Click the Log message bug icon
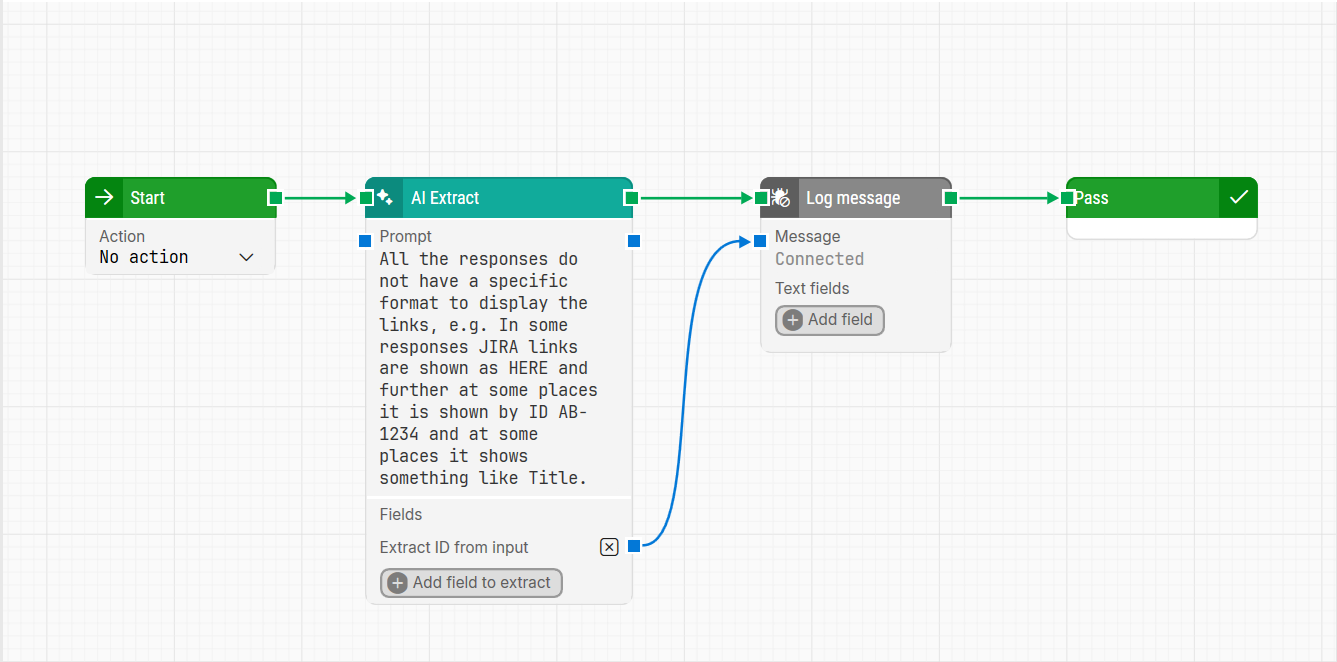The image size is (1337, 662). click(780, 198)
